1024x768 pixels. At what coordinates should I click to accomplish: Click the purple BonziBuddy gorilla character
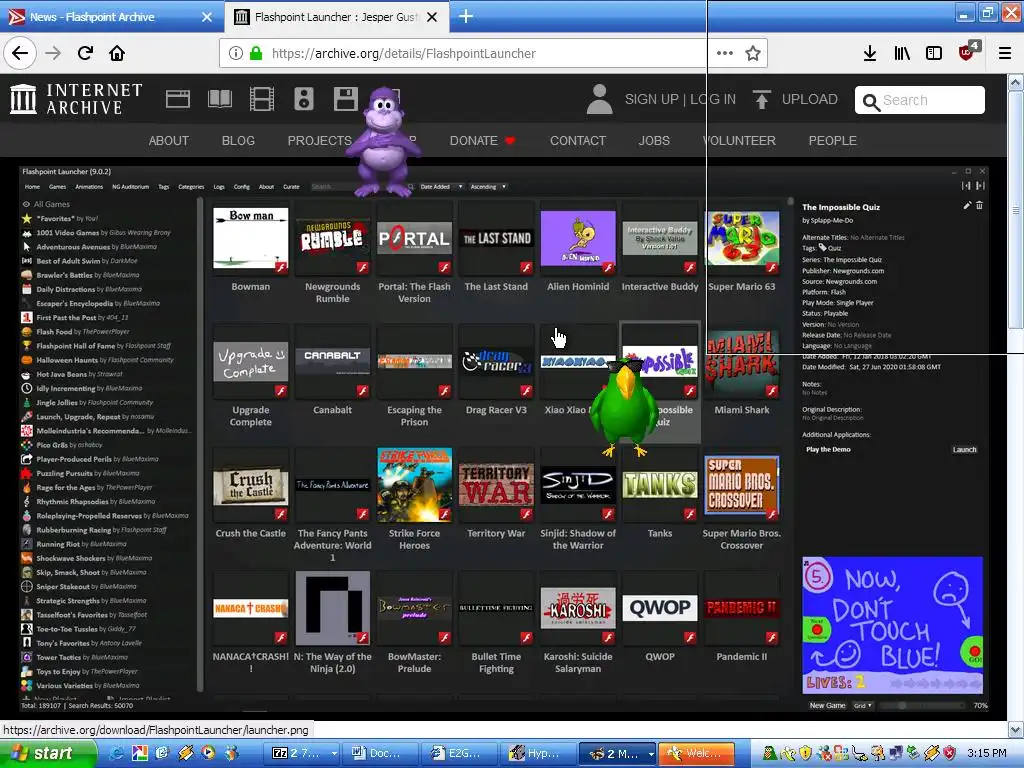point(383,142)
